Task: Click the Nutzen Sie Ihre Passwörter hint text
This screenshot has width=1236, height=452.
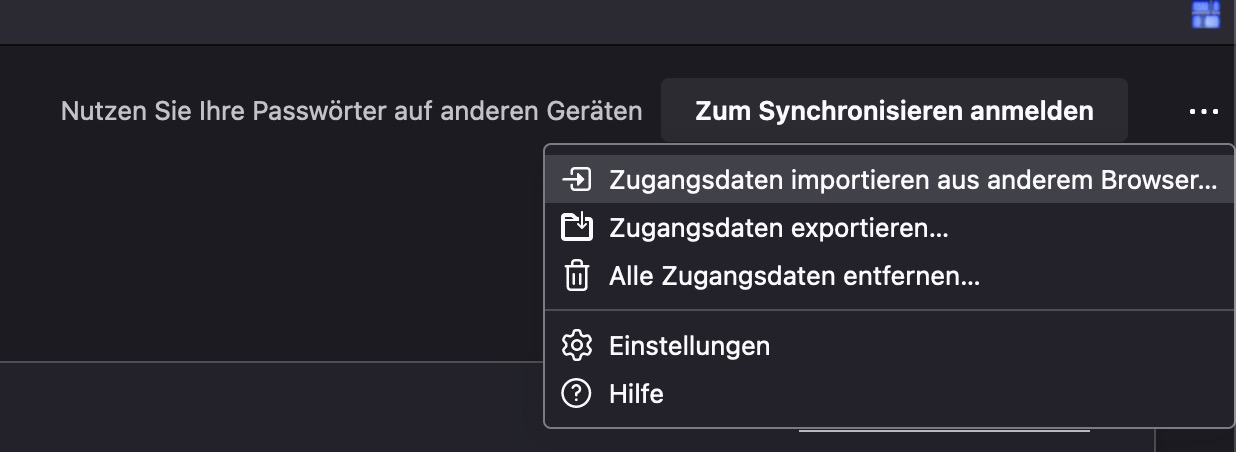Action: tap(351, 111)
